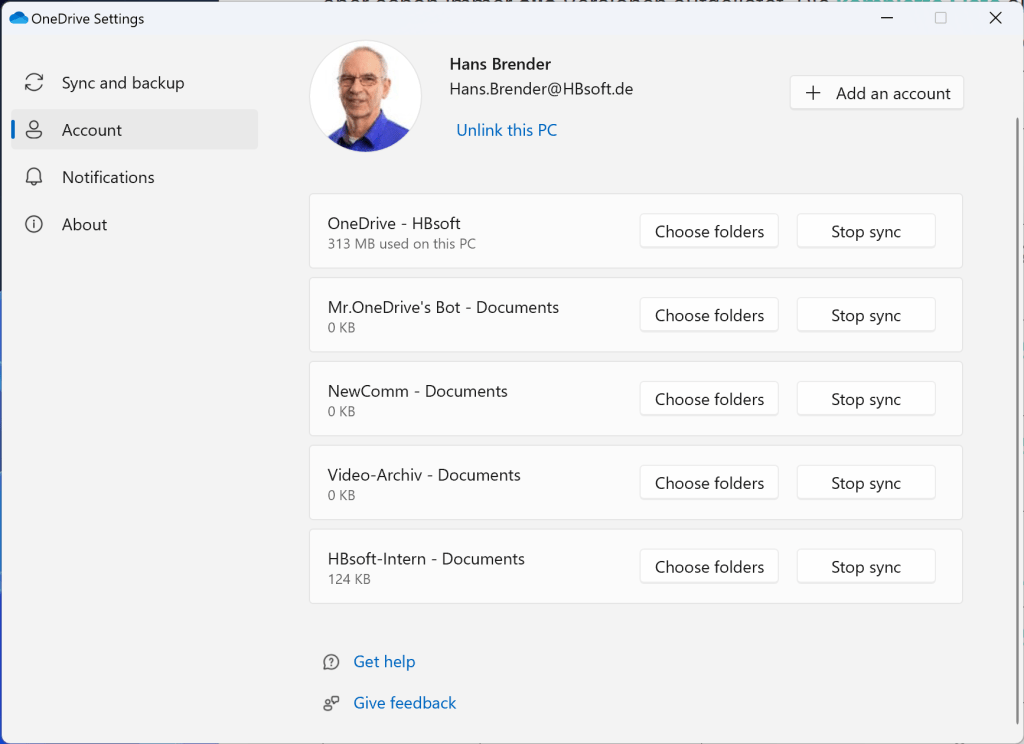Screen dimensions: 1024x744
Task: Open the Get help link
Action: 384,662
